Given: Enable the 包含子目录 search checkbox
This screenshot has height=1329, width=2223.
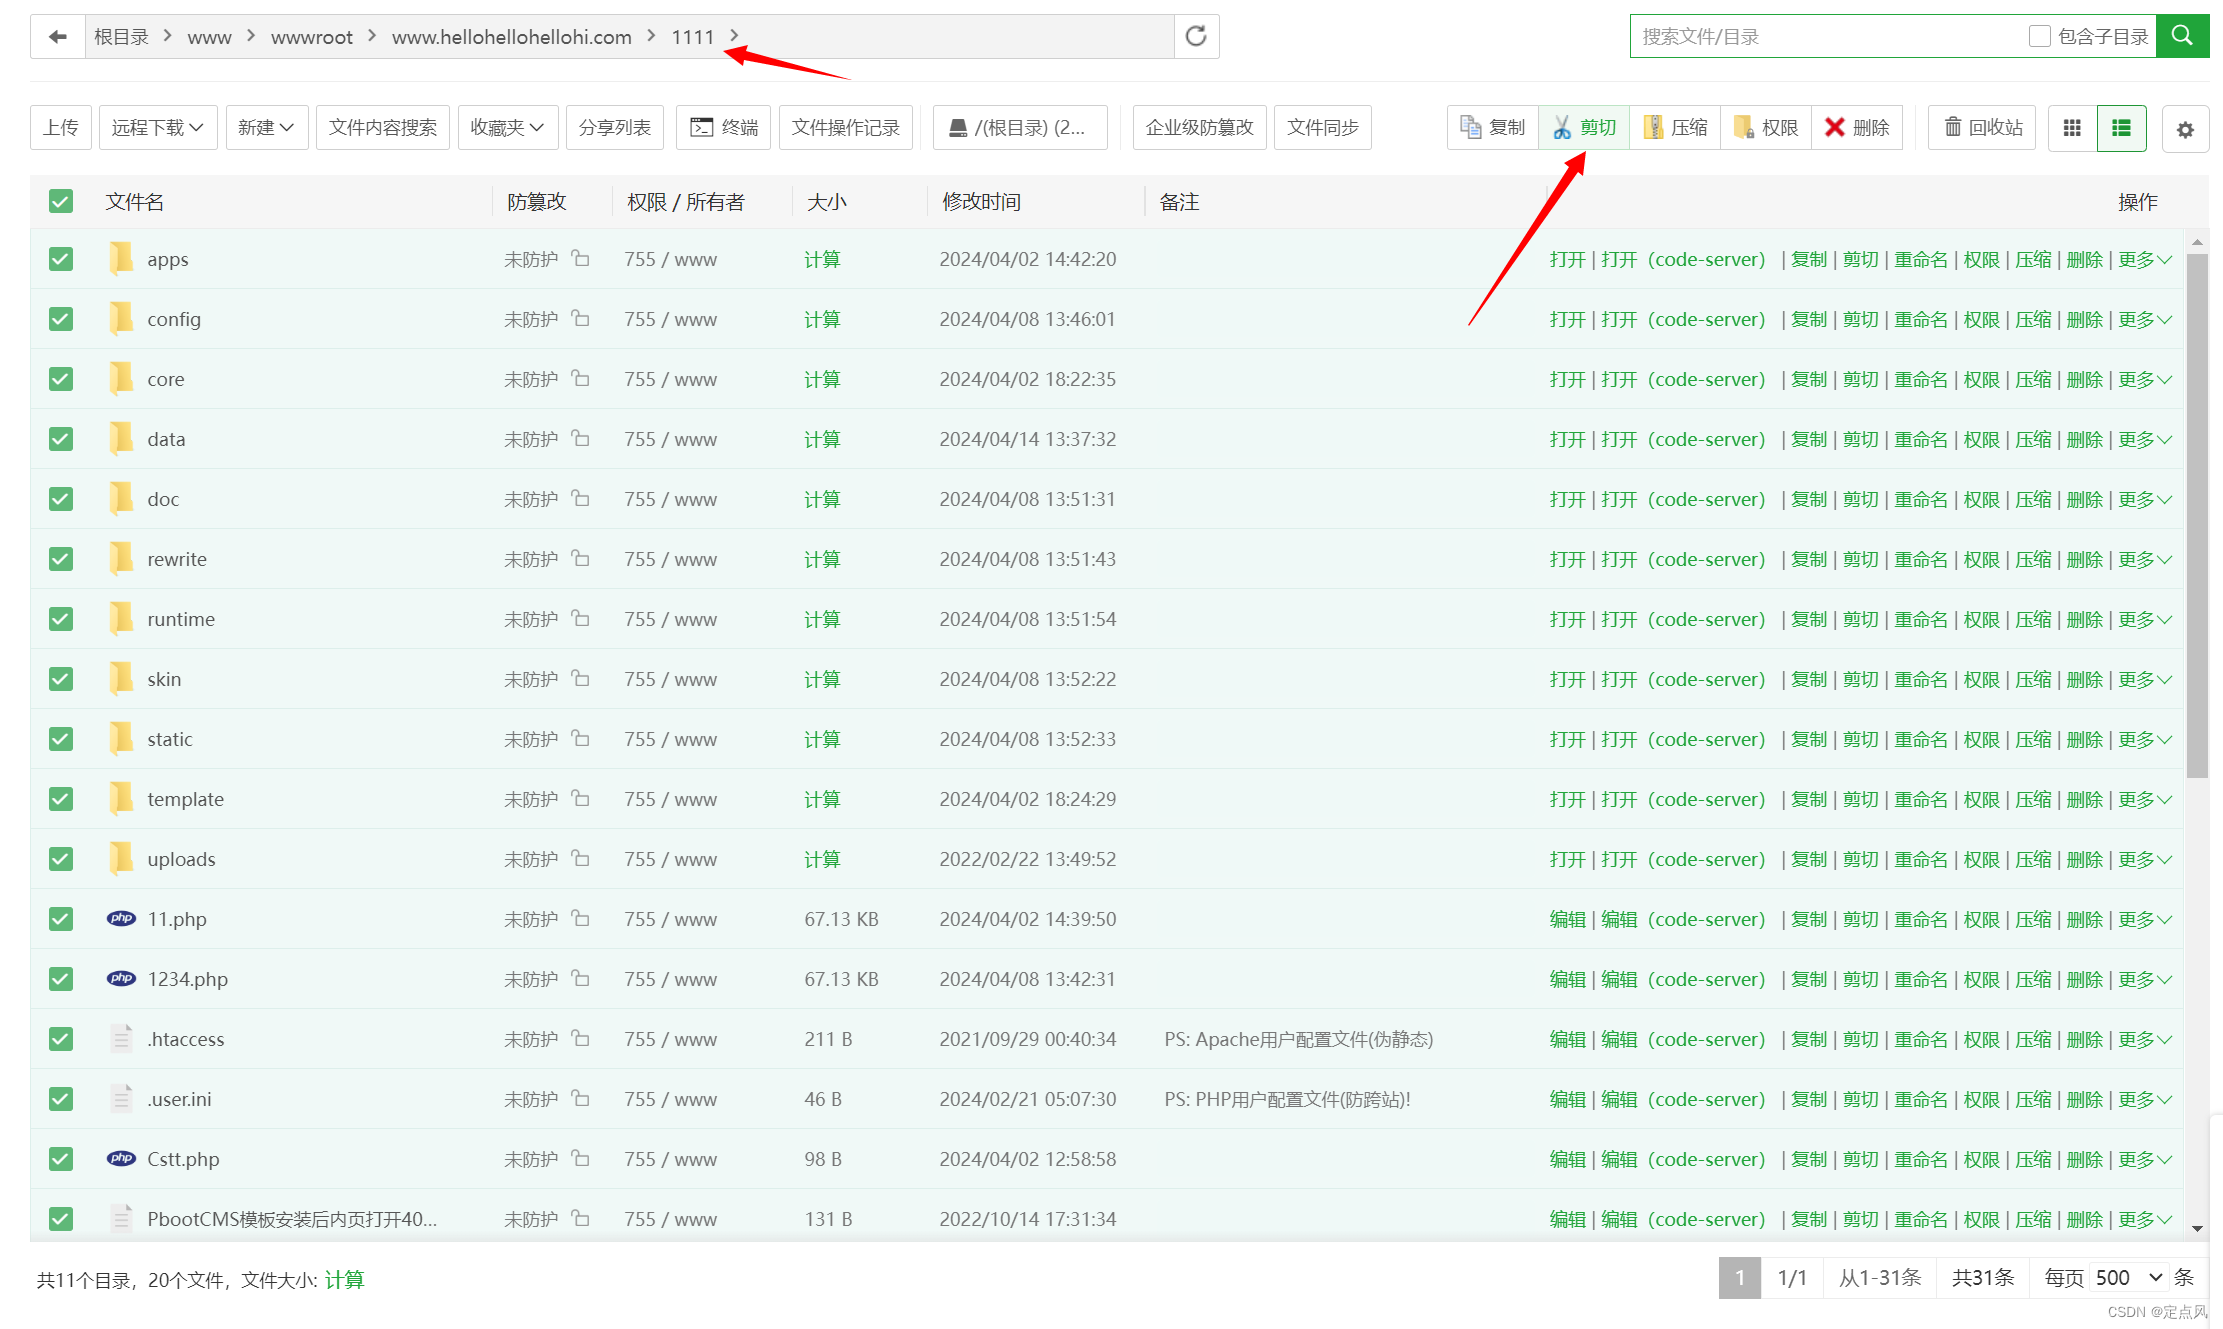Looking at the screenshot, I should pos(2040,37).
